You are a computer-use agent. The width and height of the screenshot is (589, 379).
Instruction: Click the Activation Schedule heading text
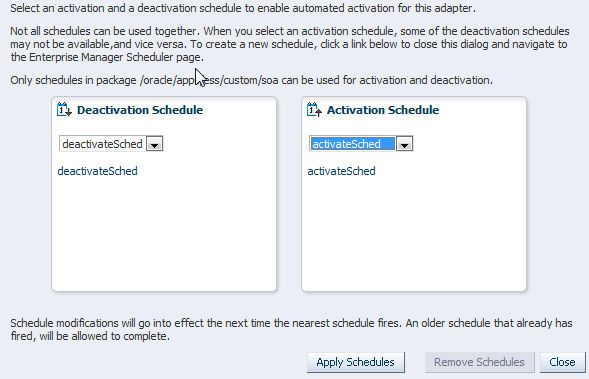pos(383,110)
